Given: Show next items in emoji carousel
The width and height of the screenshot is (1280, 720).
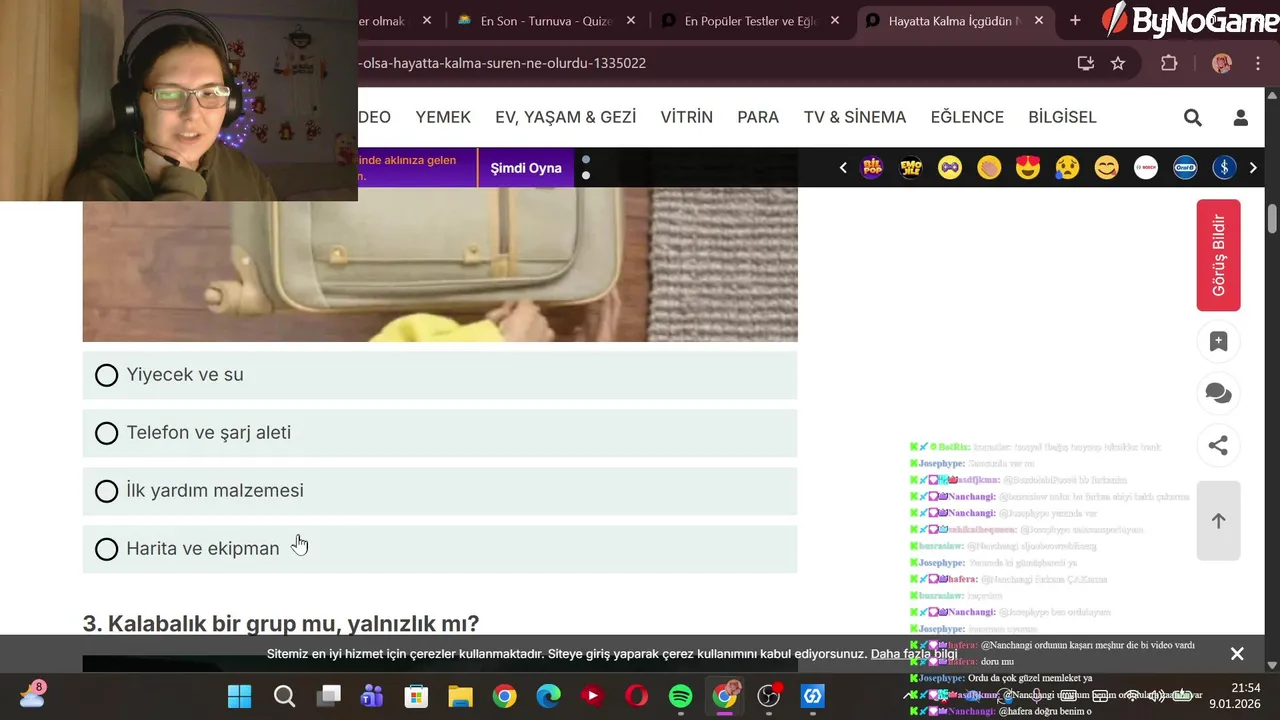Looking at the screenshot, I should (x=1253, y=168).
